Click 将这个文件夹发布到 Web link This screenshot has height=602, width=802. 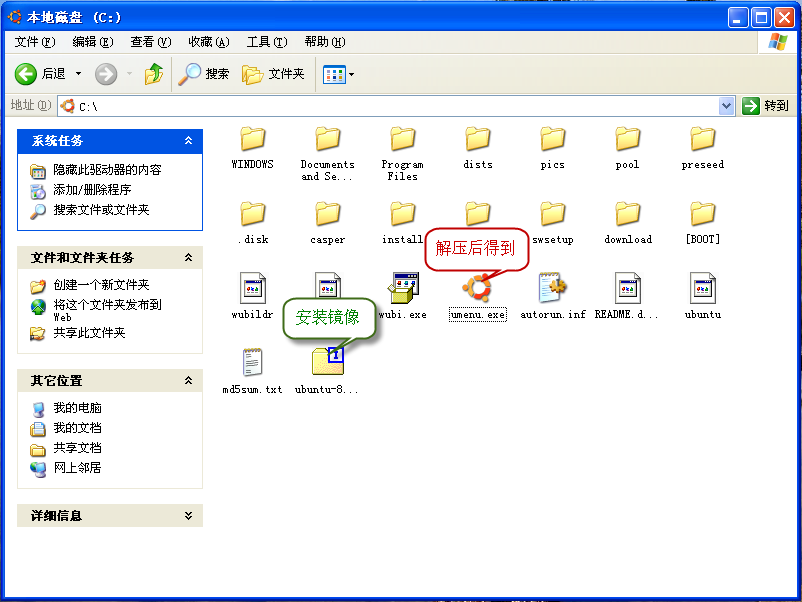coord(107,310)
